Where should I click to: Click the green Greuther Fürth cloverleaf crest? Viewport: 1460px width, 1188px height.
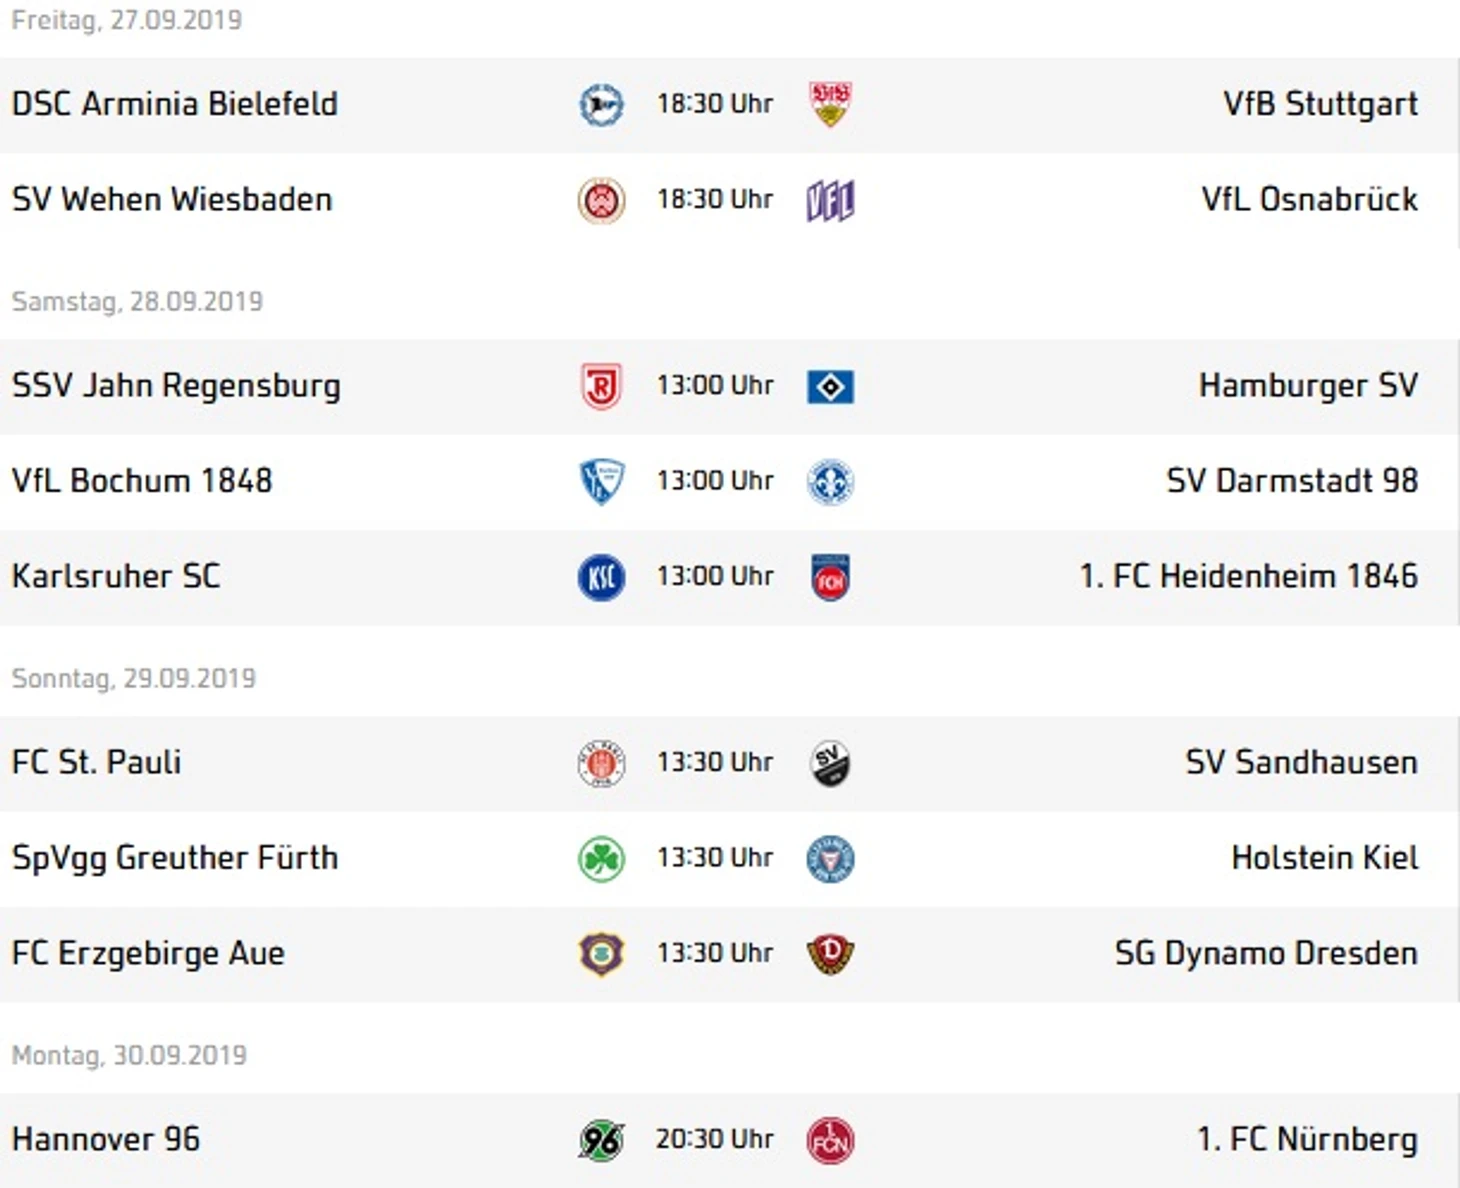click(x=601, y=859)
